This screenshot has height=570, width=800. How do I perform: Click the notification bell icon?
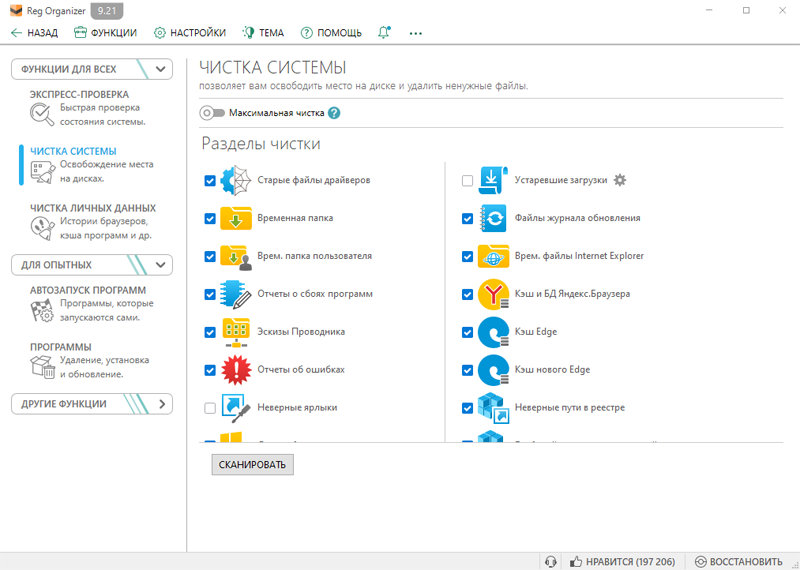(x=384, y=33)
